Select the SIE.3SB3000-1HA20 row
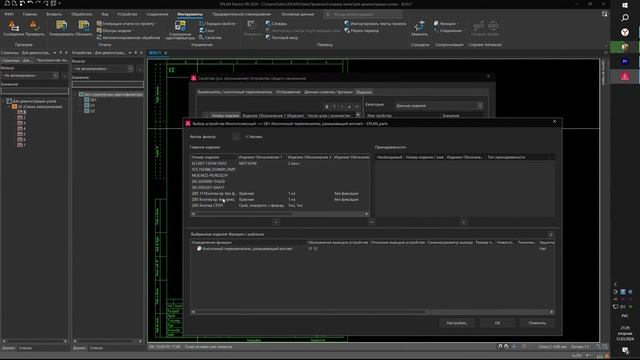 click(x=280, y=182)
